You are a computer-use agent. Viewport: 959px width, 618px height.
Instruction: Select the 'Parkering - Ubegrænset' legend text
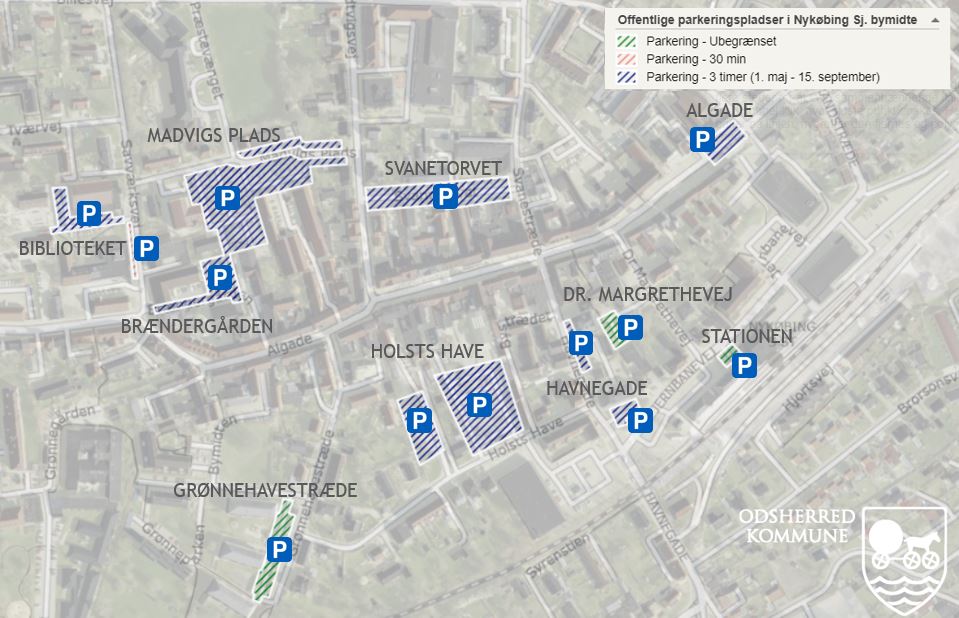pos(711,42)
